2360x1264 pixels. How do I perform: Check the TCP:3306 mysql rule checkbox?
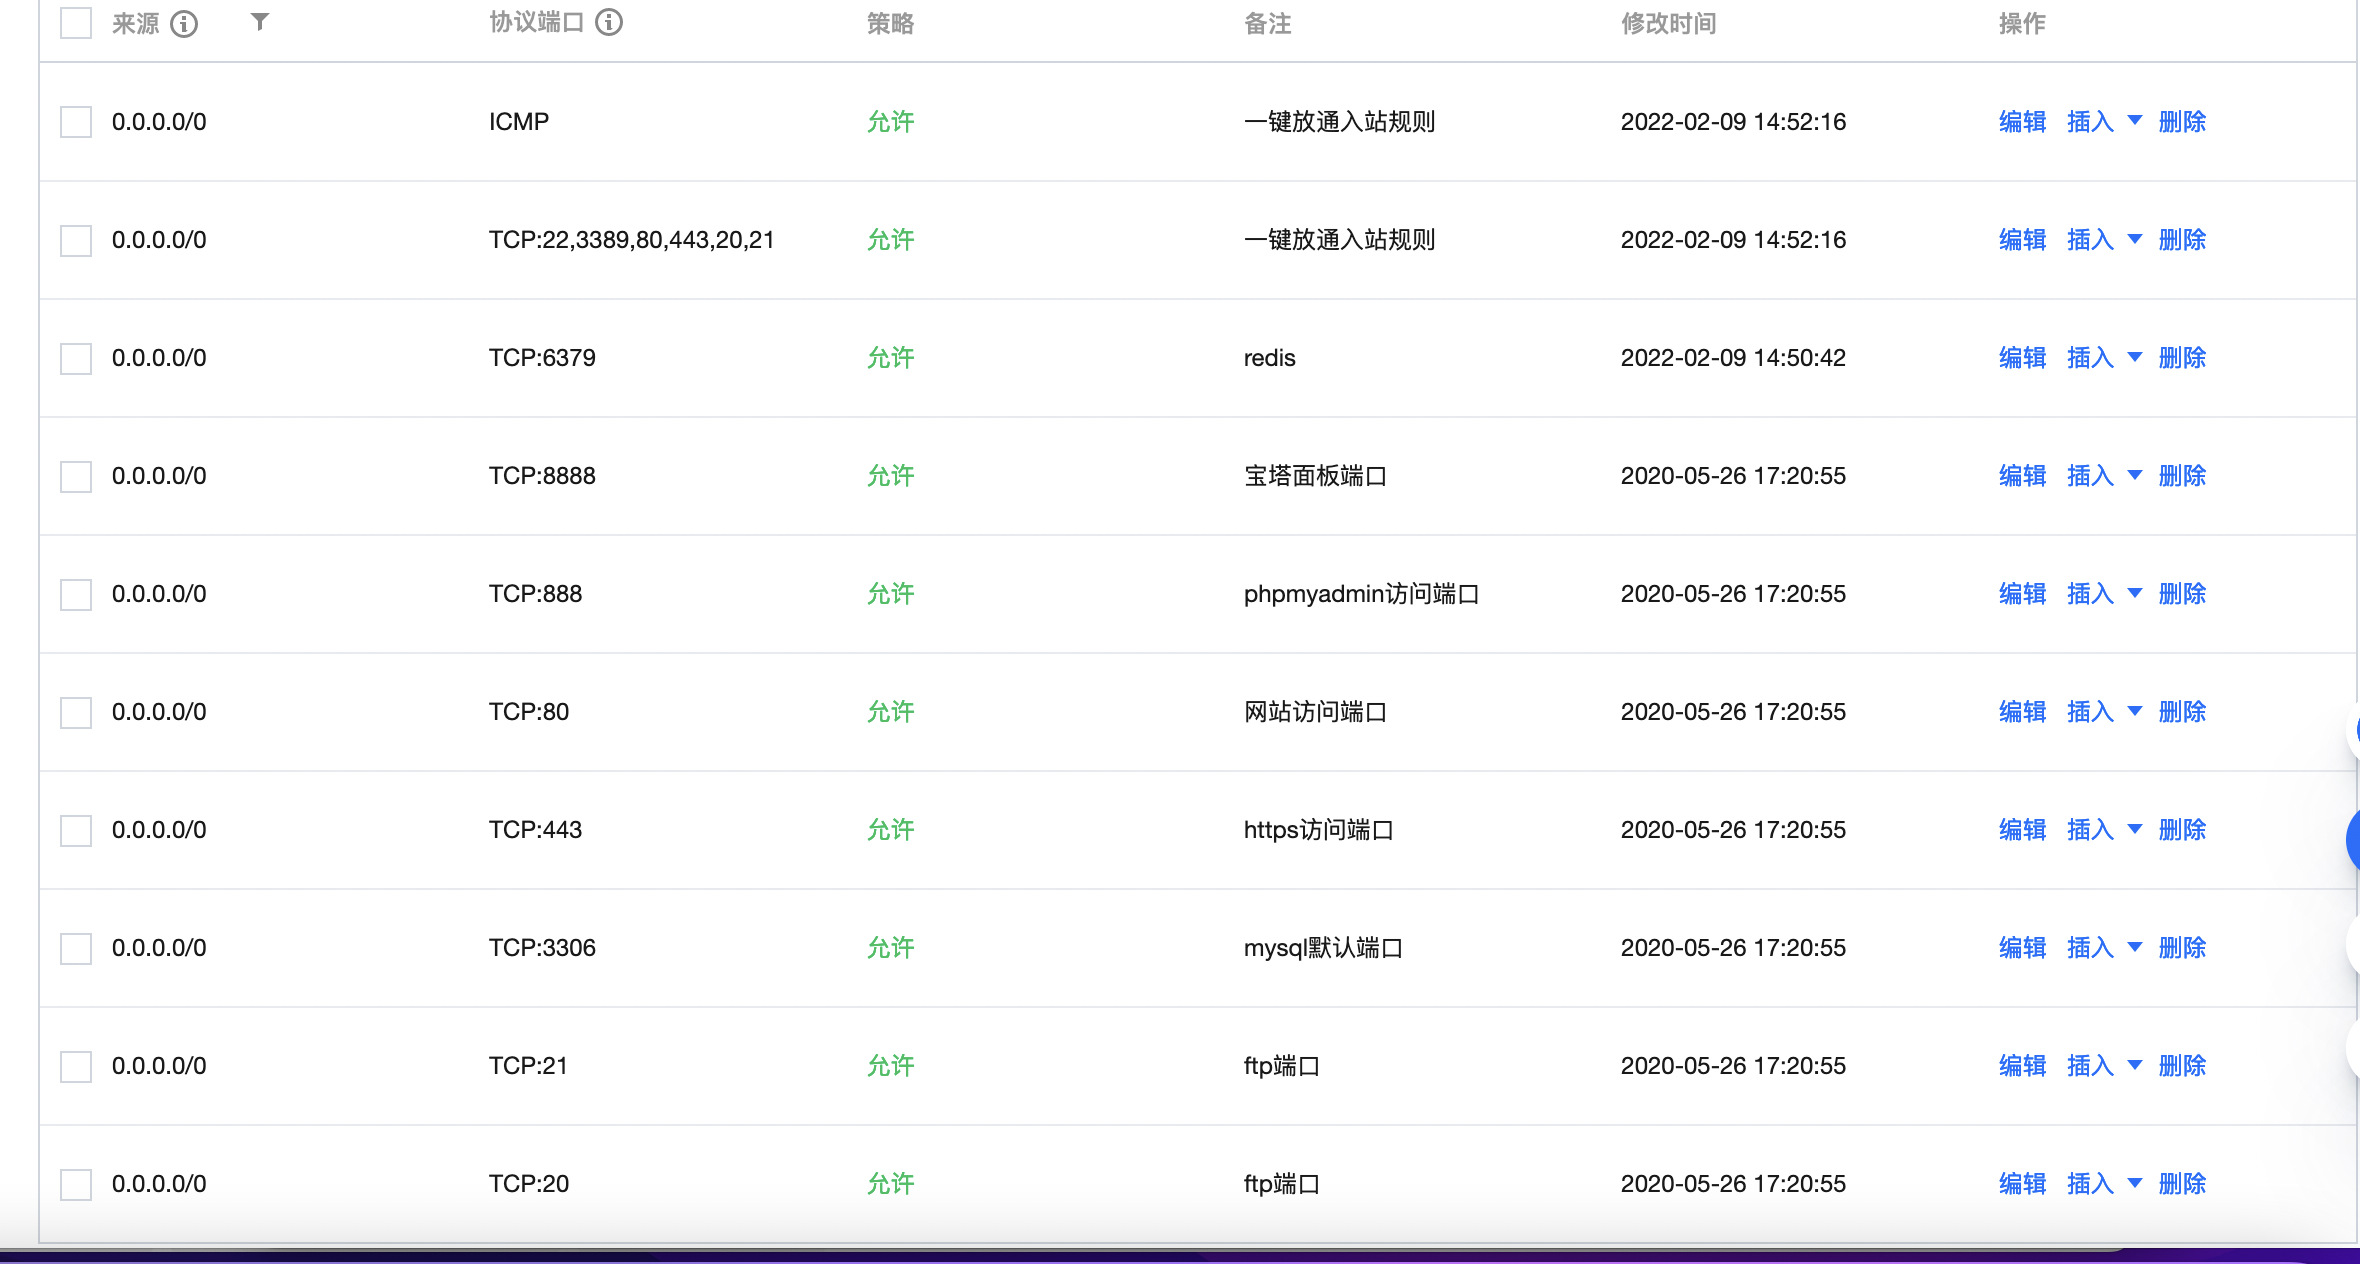point(76,948)
